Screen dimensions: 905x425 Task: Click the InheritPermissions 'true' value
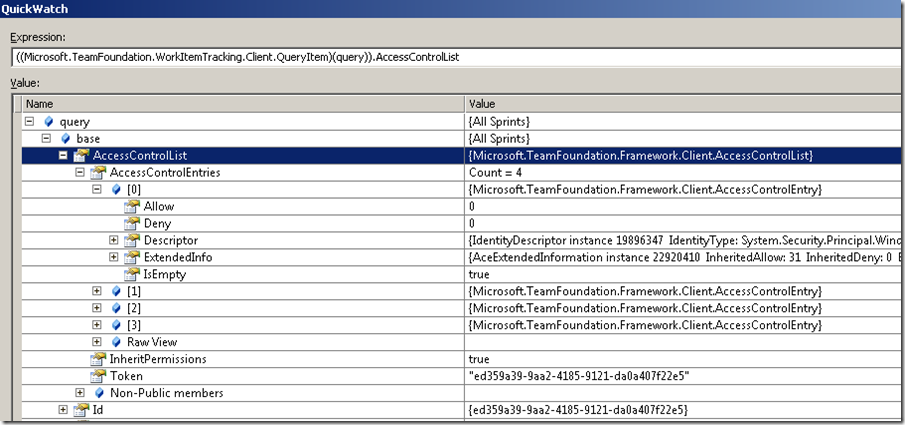(479, 359)
